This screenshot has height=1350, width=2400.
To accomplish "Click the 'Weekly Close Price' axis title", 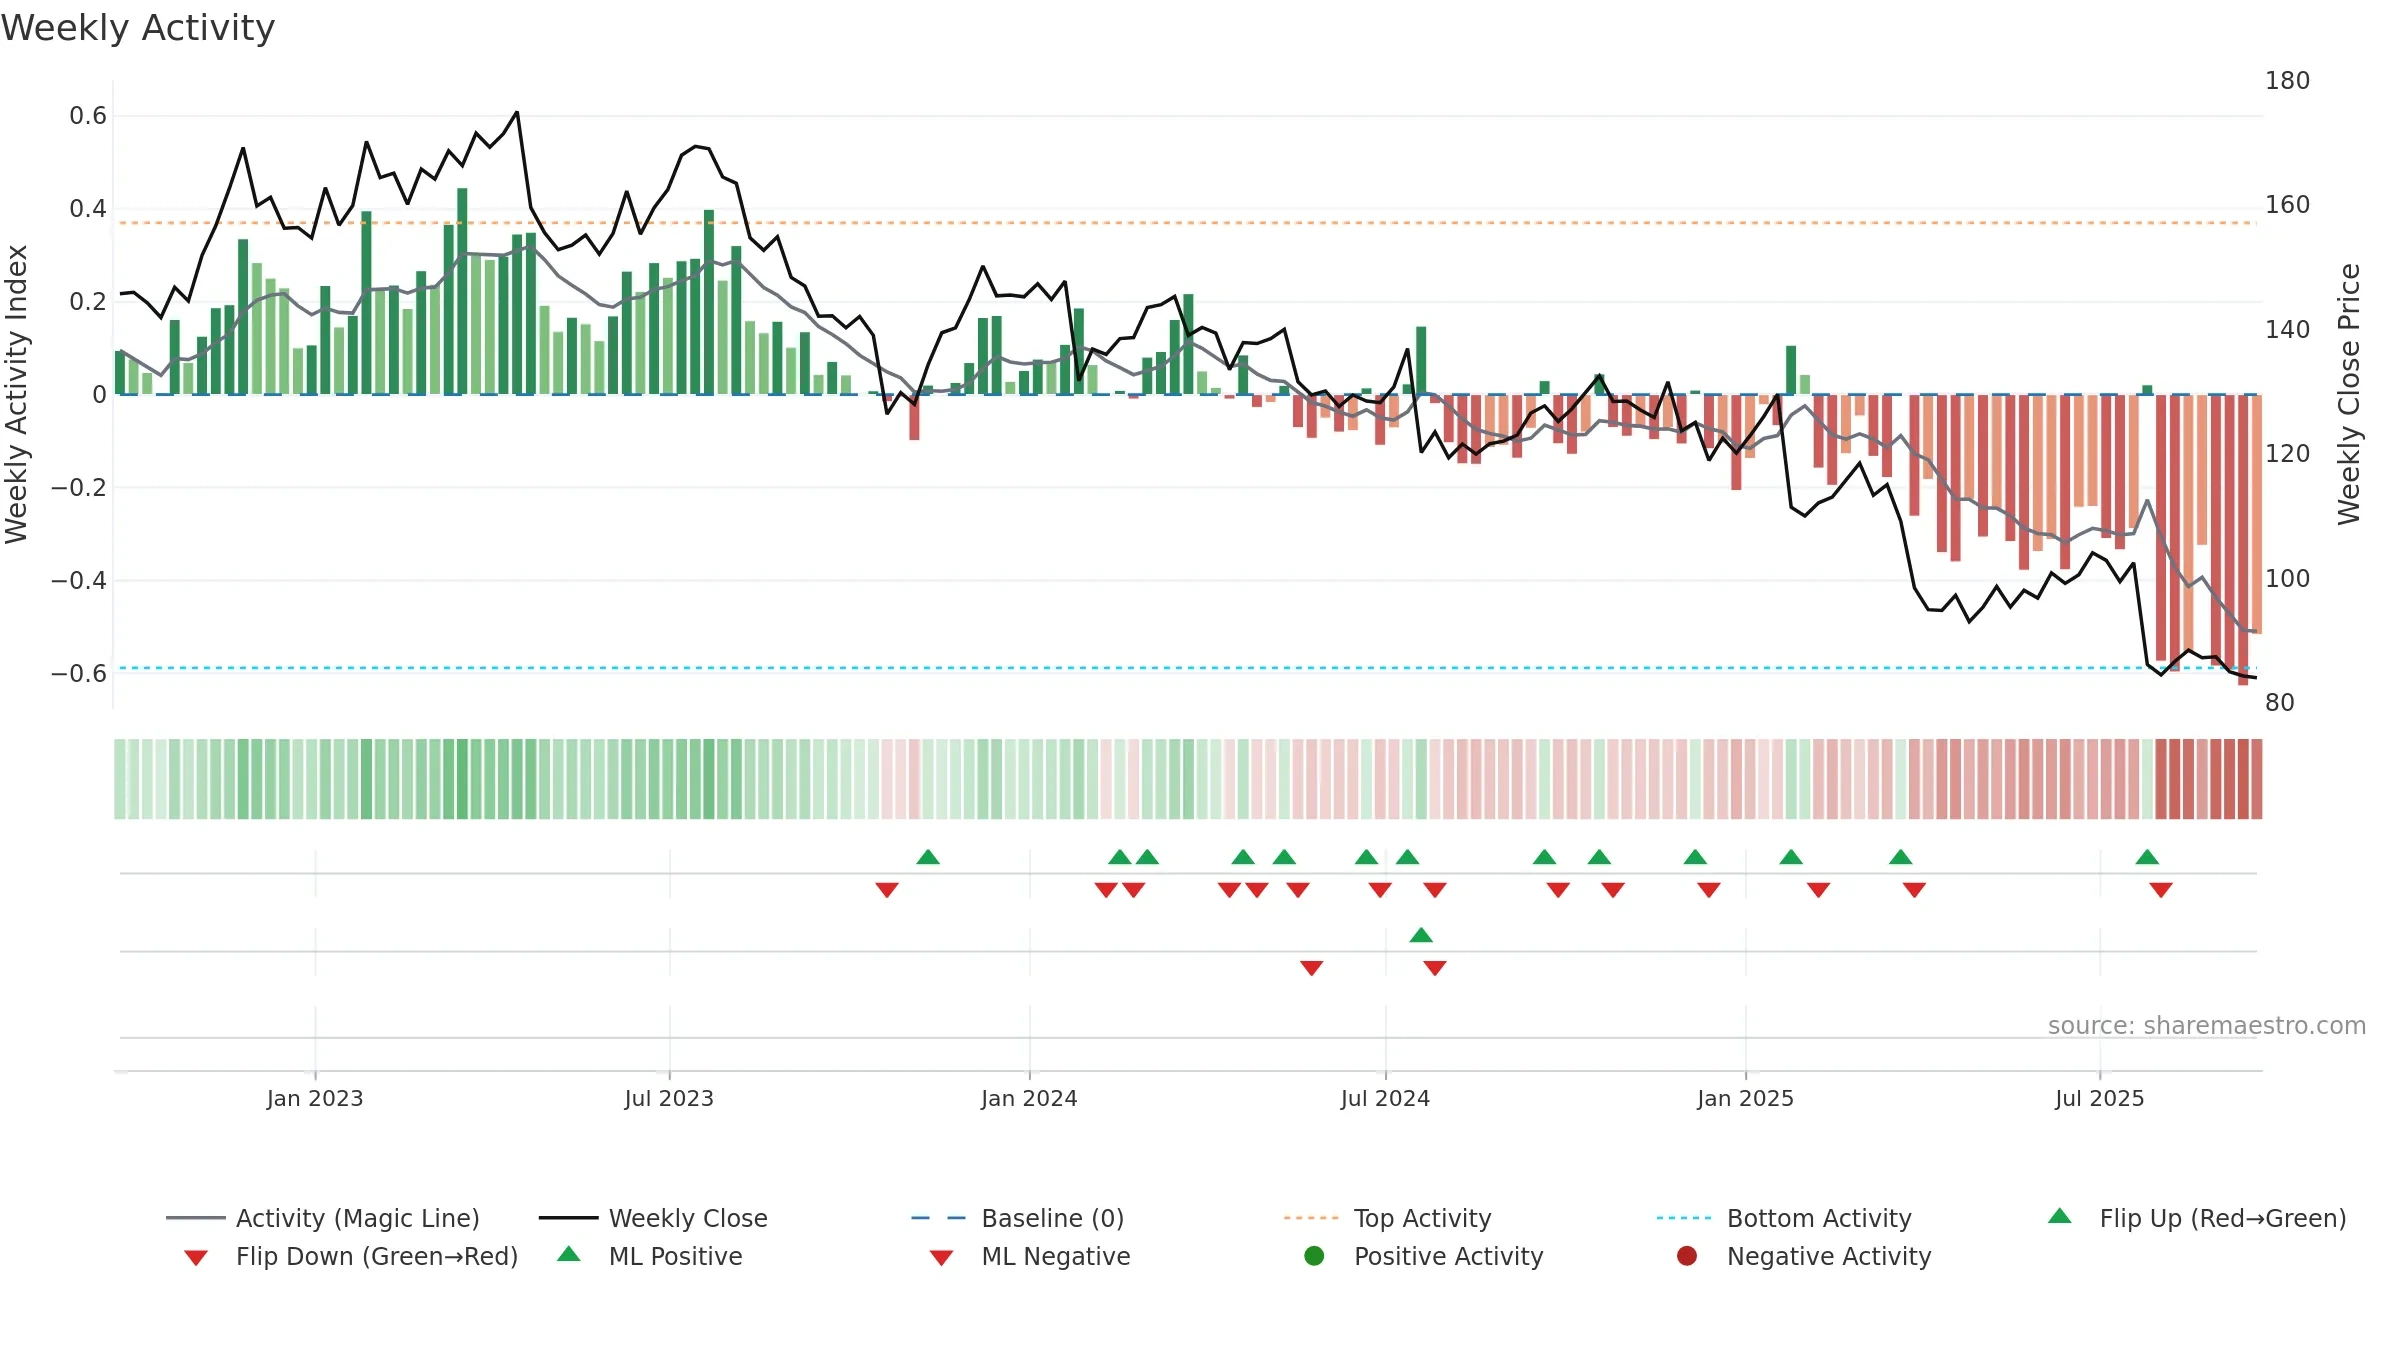I will (x=2349, y=394).
